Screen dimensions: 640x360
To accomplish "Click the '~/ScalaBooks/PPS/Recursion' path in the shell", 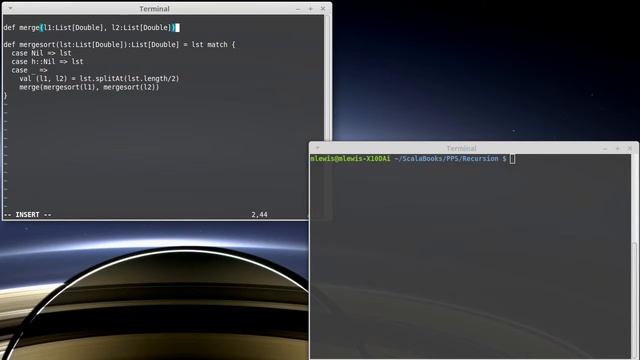I will coord(446,158).
